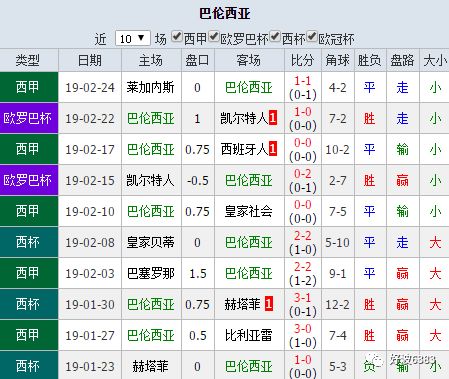
Task: Open the 西班牙人 away team link
Action: point(244,149)
